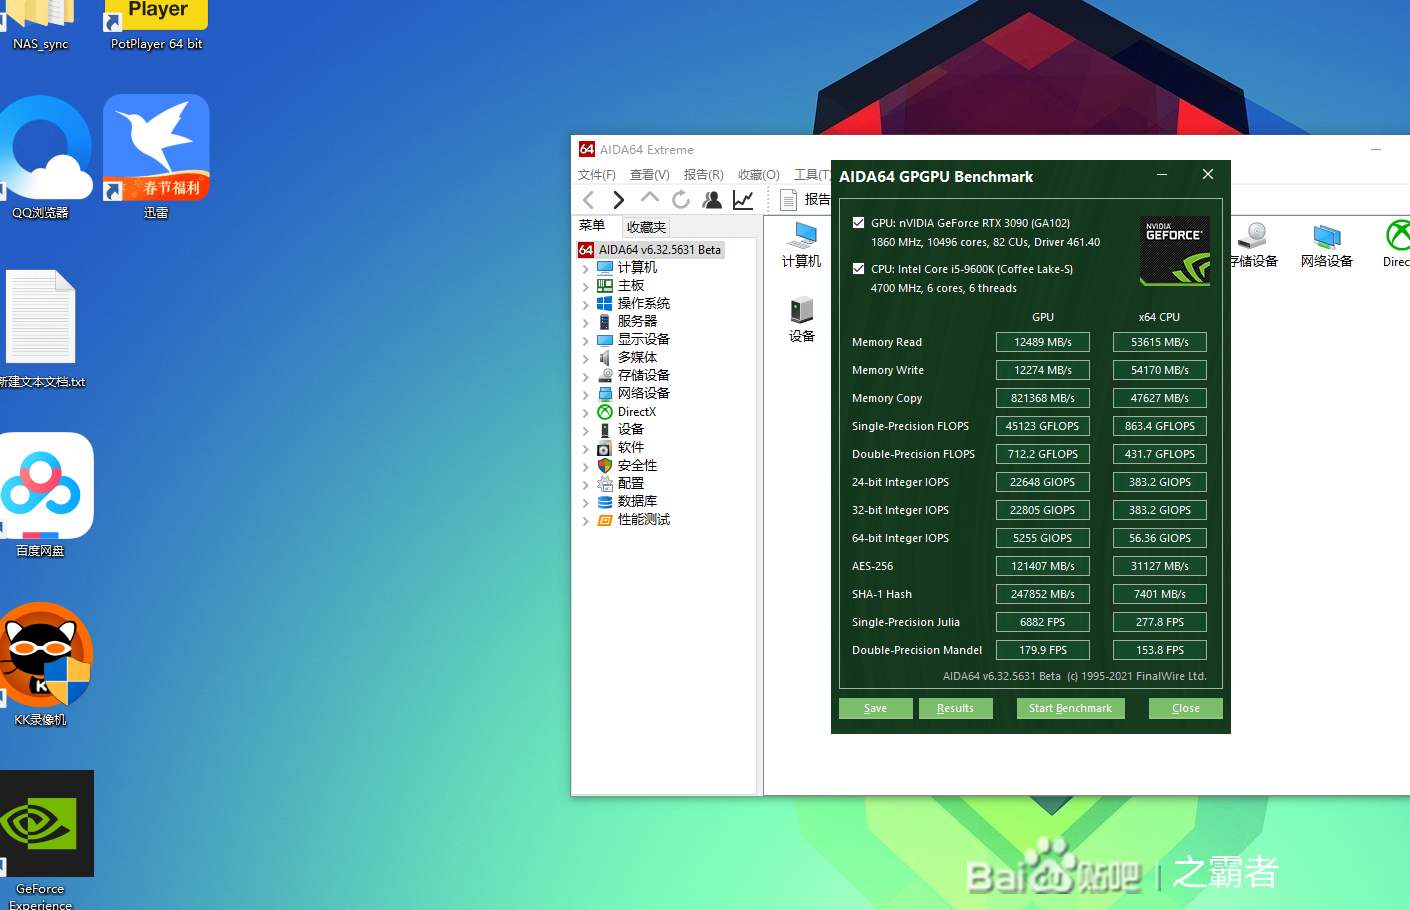
Task: Open the 文件(F) menu
Action: [597, 175]
